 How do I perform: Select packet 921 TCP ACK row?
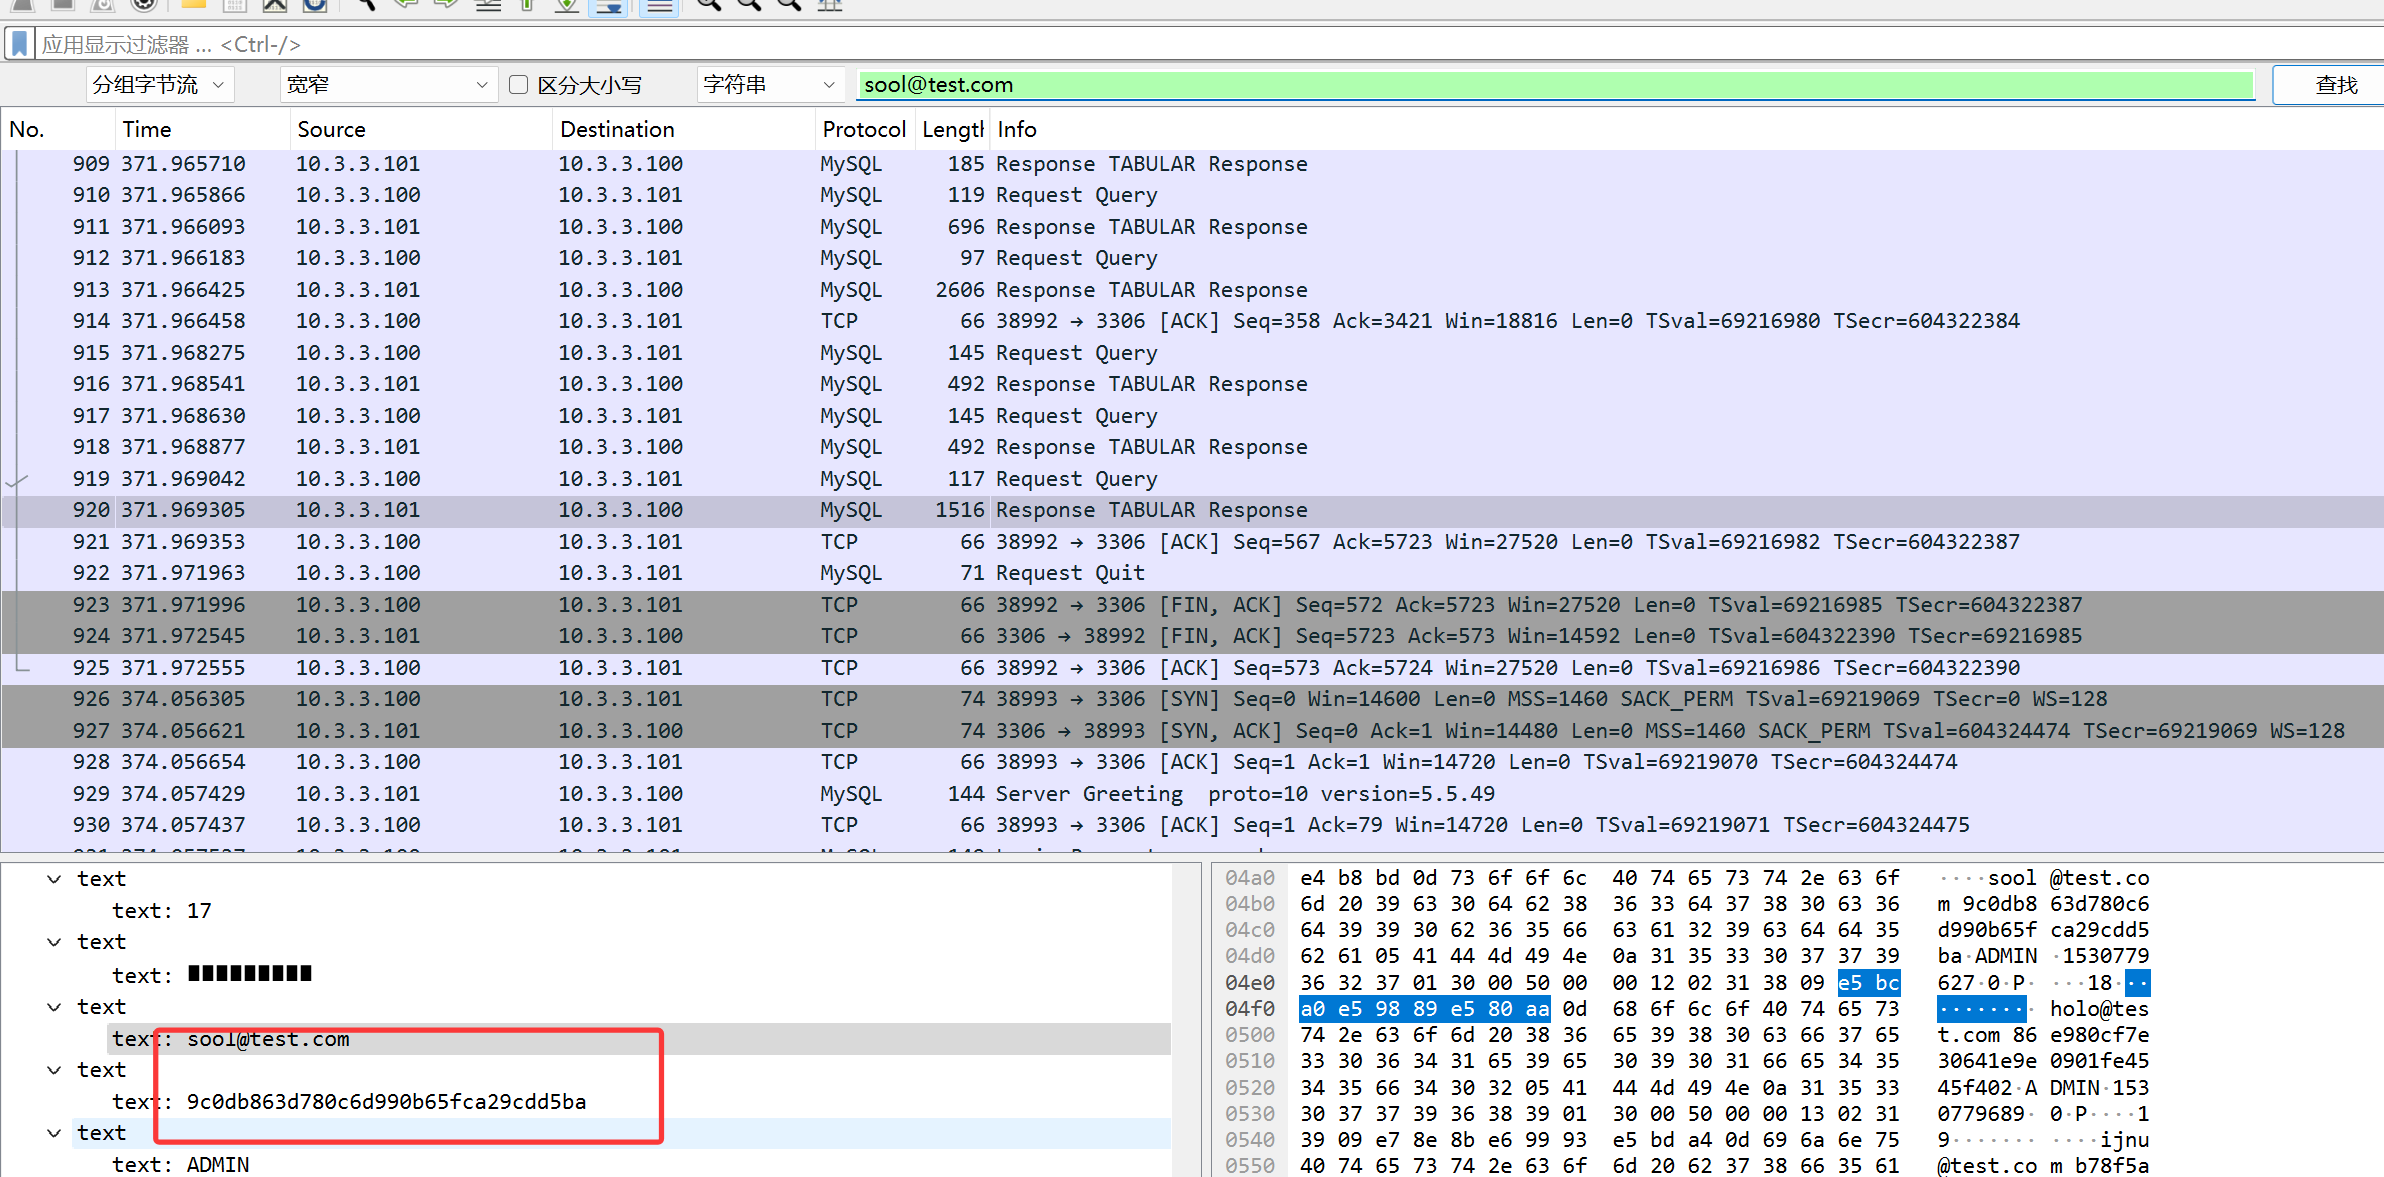(x=1192, y=542)
